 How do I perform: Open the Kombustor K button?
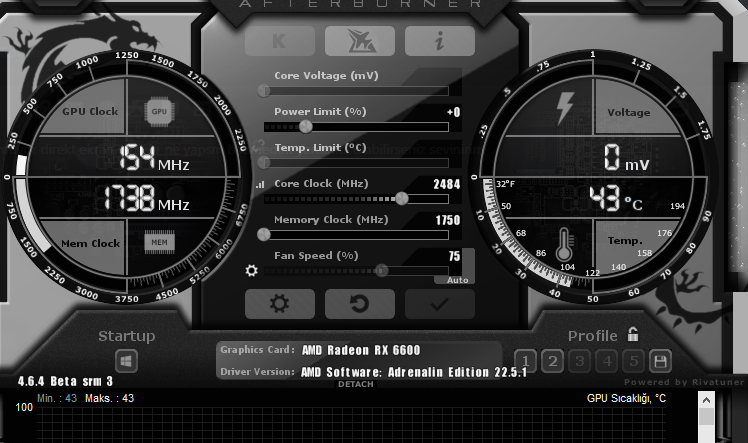point(280,41)
